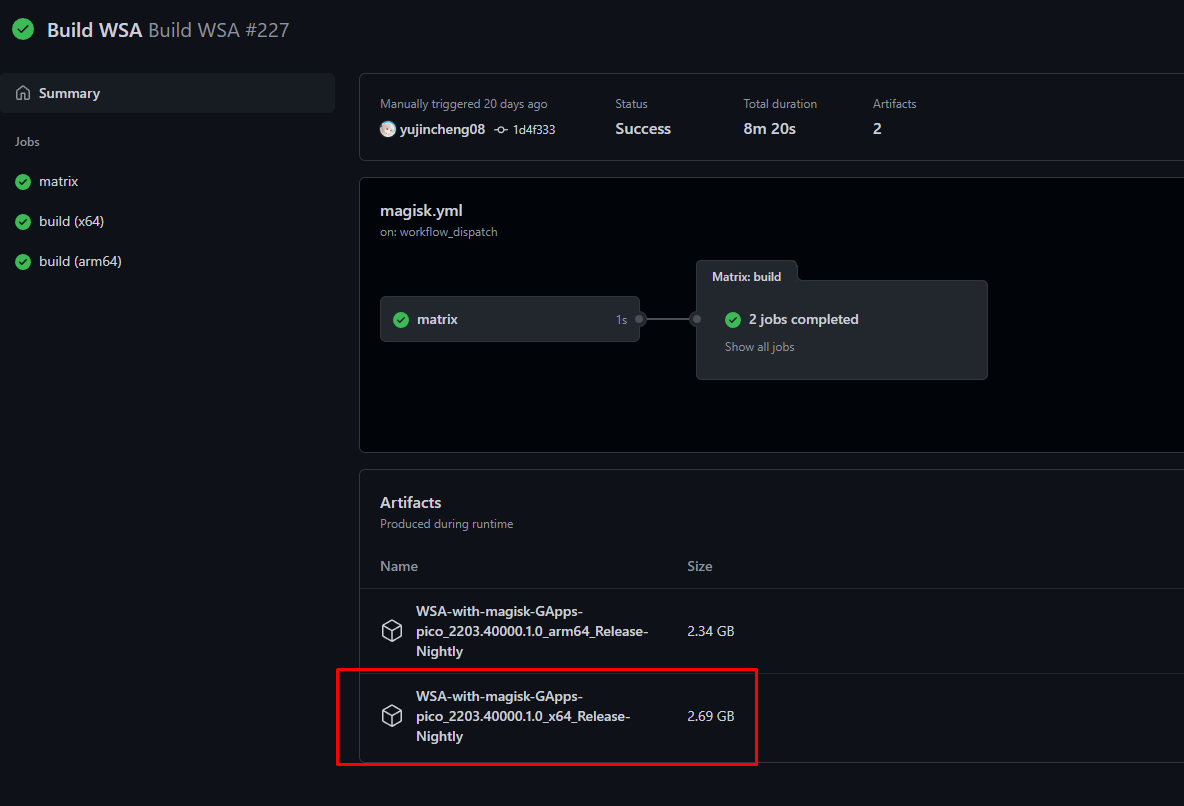Click the success check icon beside build (x64)
Image resolution: width=1184 pixels, height=806 pixels.
pyautogui.click(x=23, y=222)
